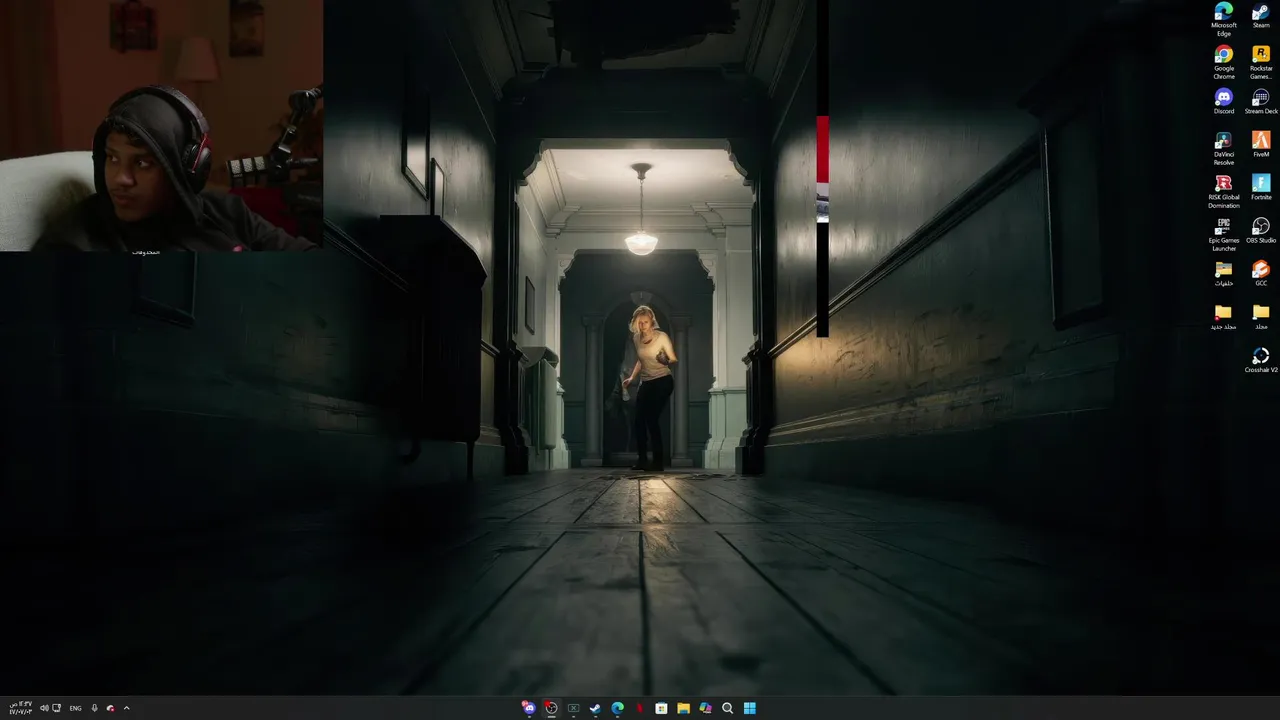Image resolution: width=1280 pixels, height=720 pixels.
Task: Expand hidden system tray icons
Action: [x=126, y=708]
